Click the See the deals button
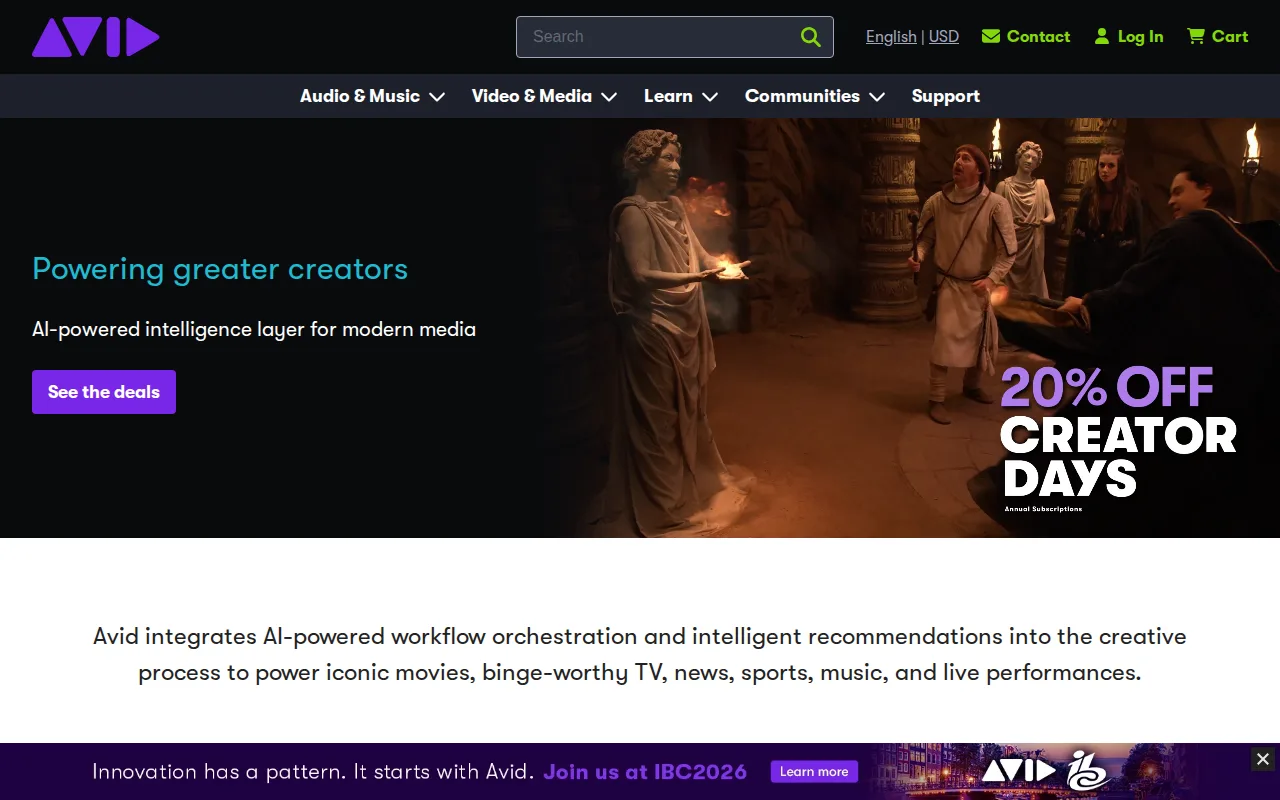Viewport: 1280px width, 800px height. (104, 392)
